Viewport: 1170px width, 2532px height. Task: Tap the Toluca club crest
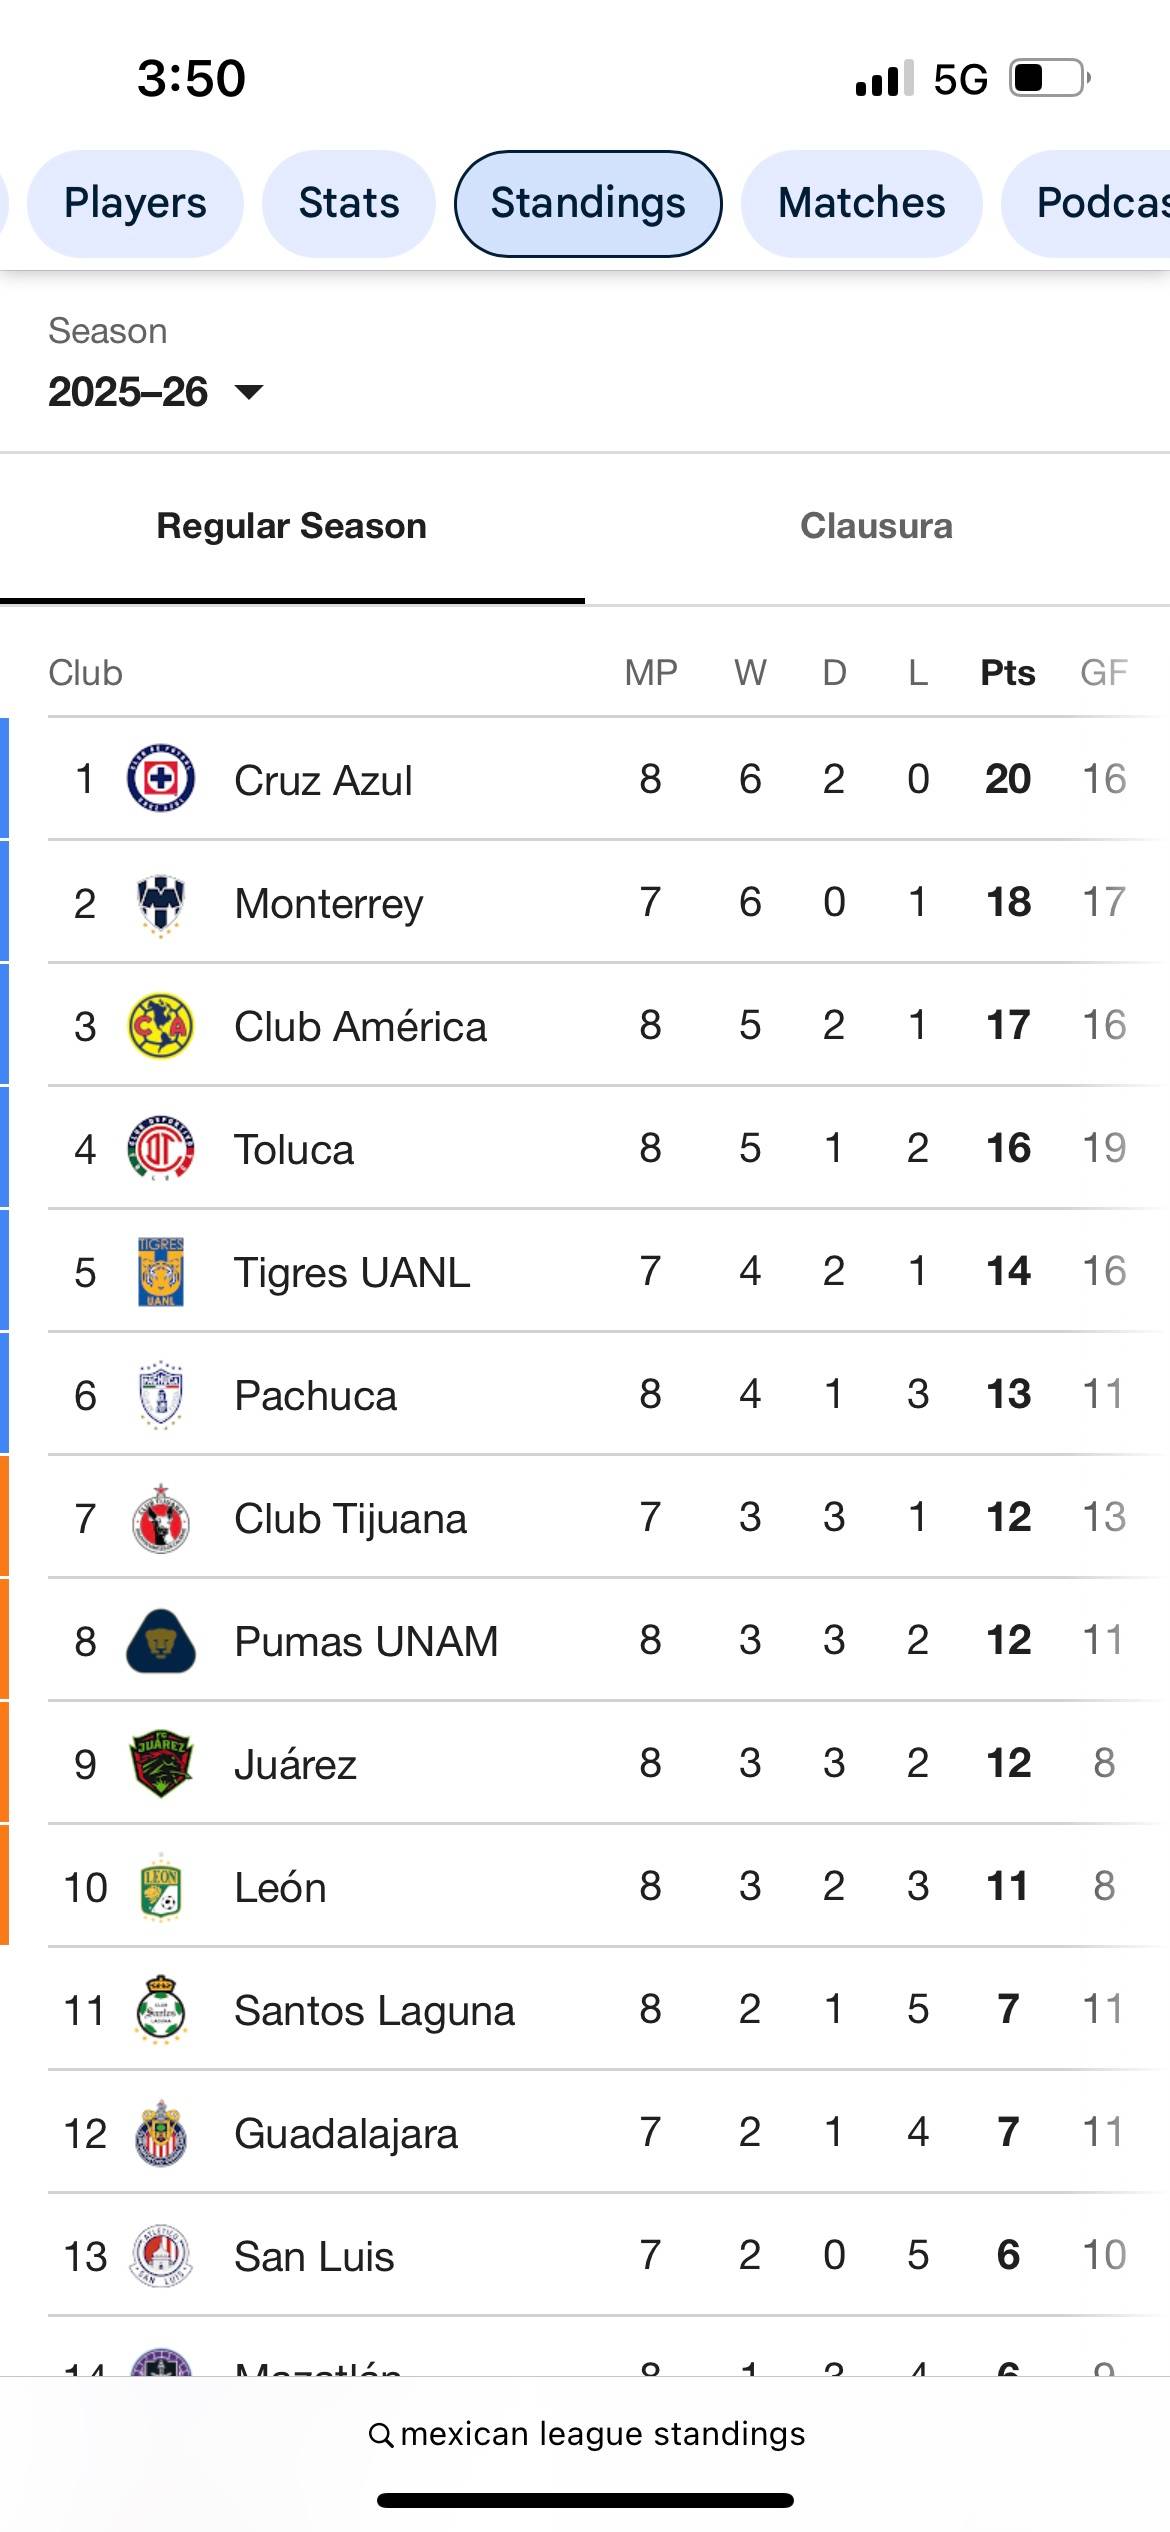coord(161,1149)
